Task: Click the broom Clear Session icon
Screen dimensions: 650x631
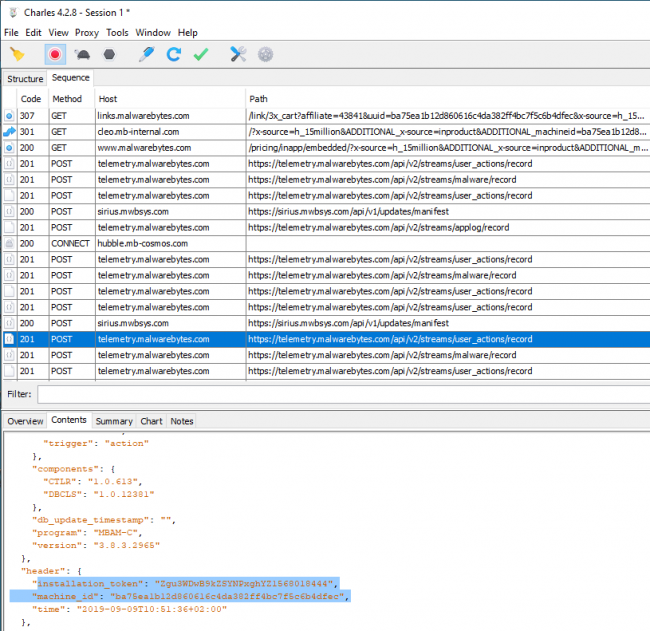Action: click(x=17, y=54)
